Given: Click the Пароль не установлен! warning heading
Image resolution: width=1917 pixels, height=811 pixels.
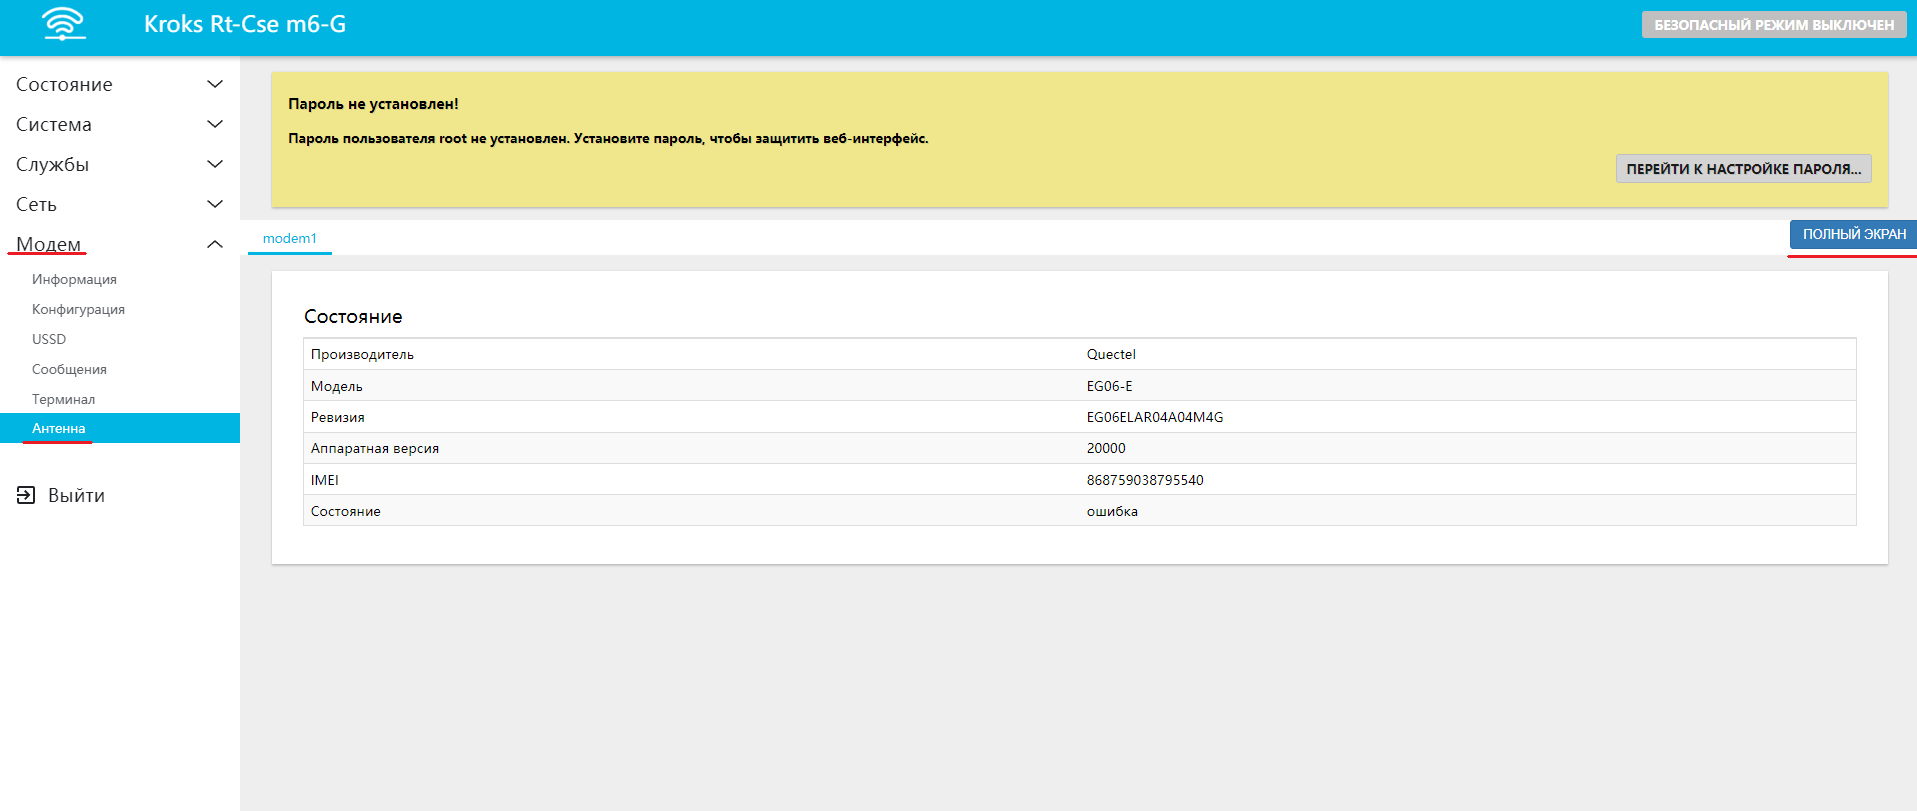Looking at the screenshot, I should tap(373, 104).
